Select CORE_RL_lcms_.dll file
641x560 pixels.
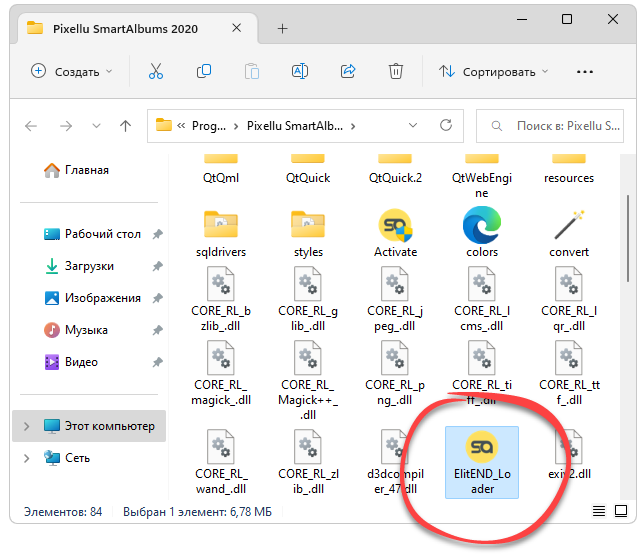482,299
